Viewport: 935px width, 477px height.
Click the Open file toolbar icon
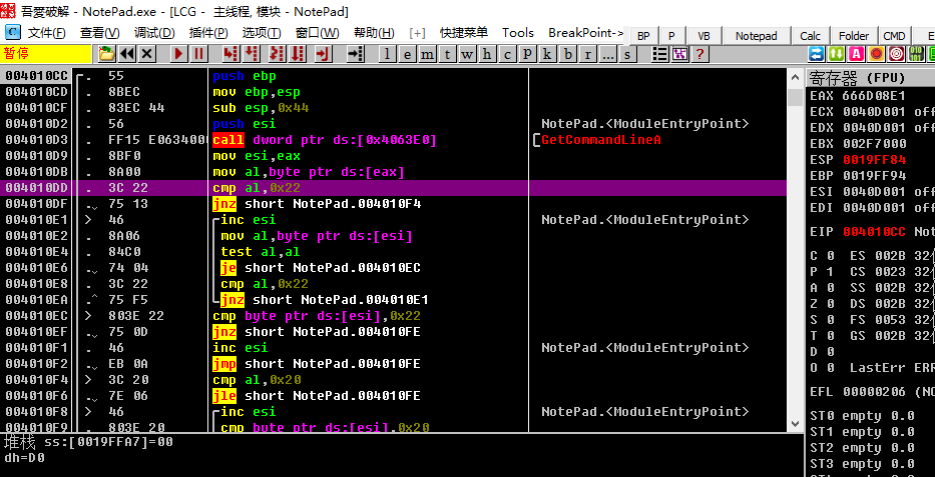(106, 54)
